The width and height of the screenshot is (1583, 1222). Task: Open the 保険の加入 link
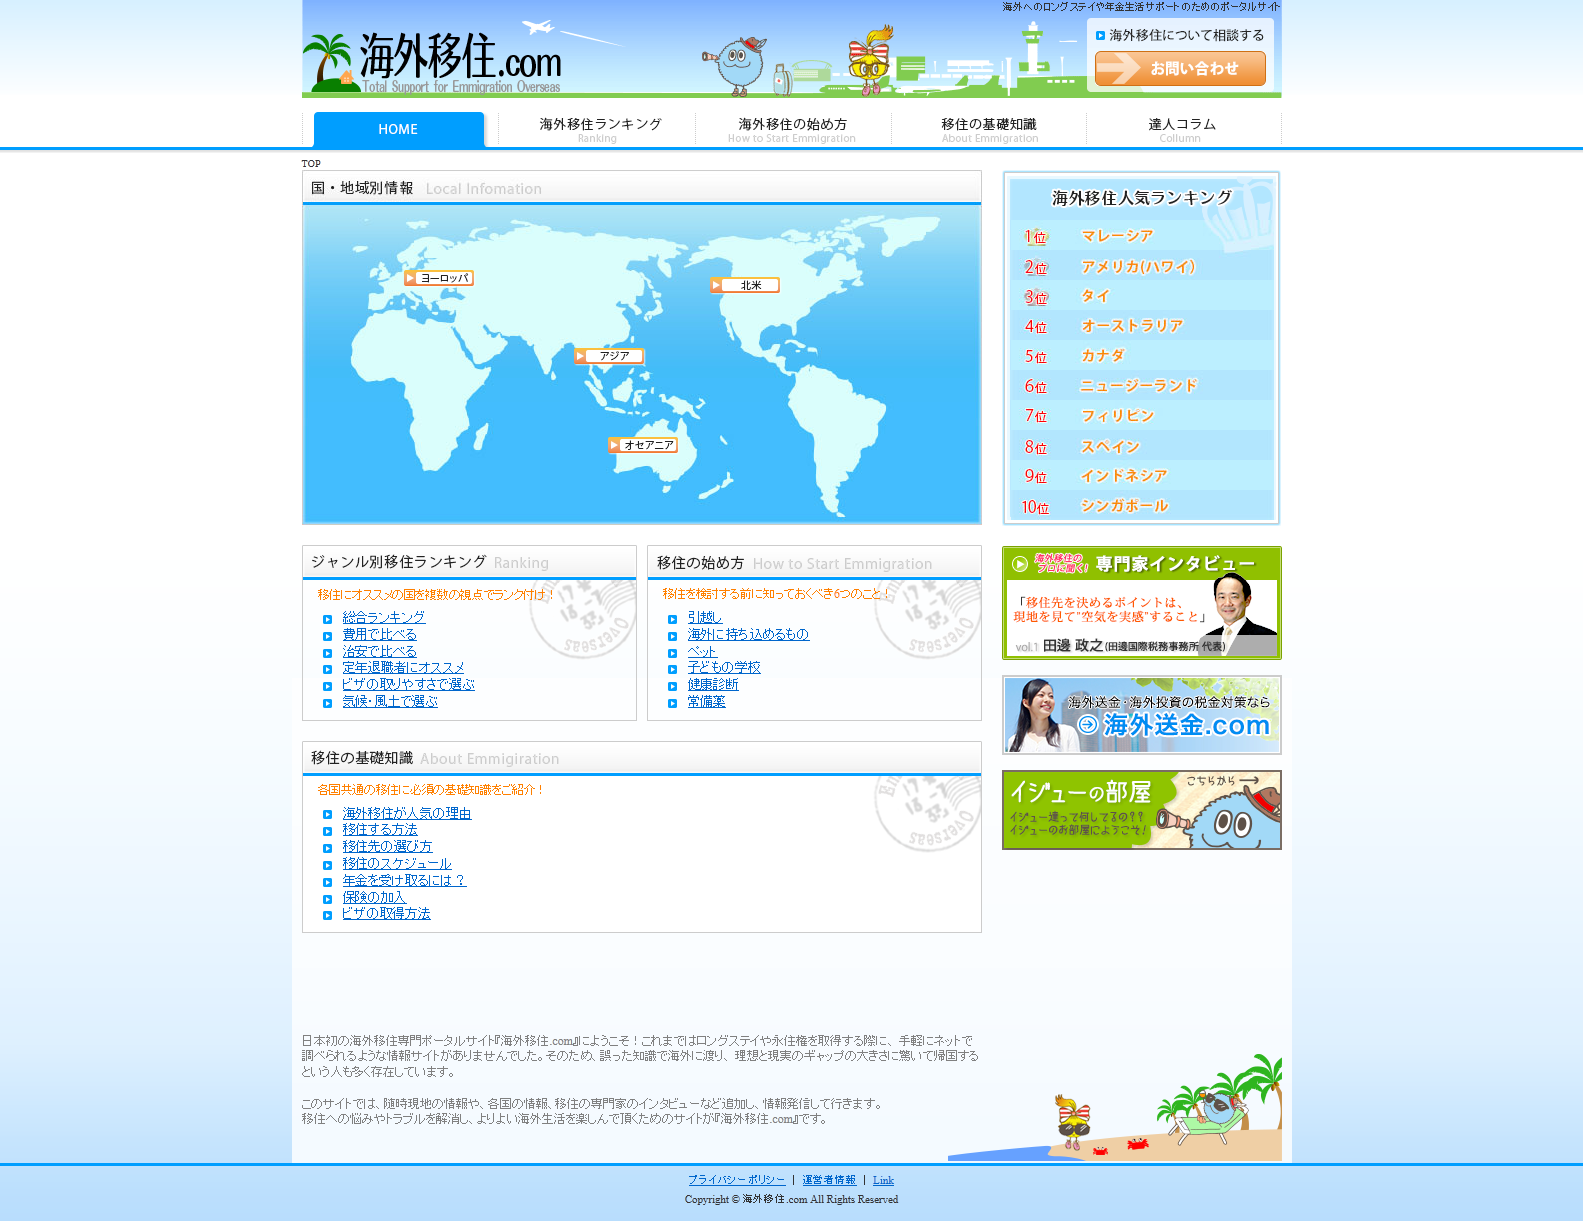374,898
